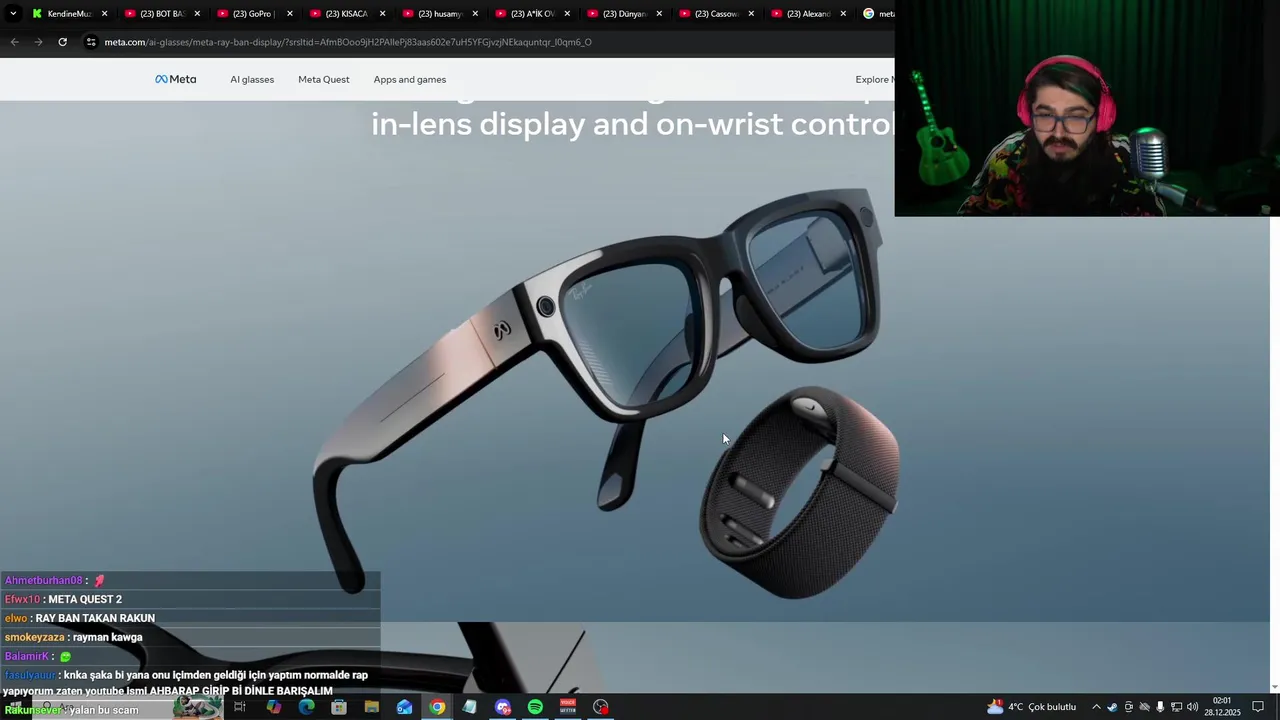
Task: Open the Discord icon in the taskbar
Action: pyautogui.click(x=503, y=707)
